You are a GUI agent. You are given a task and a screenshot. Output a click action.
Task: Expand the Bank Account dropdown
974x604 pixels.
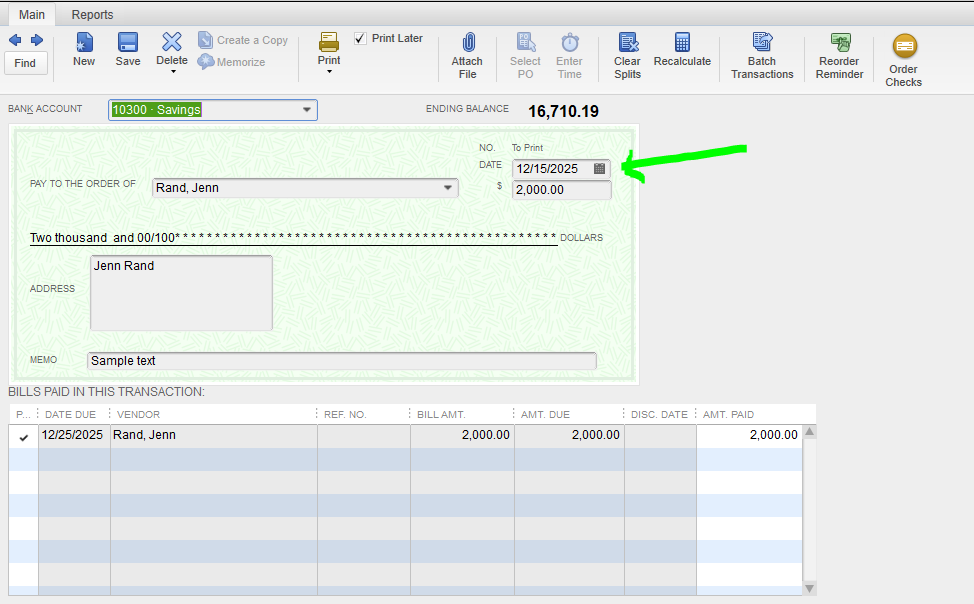[x=306, y=110]
